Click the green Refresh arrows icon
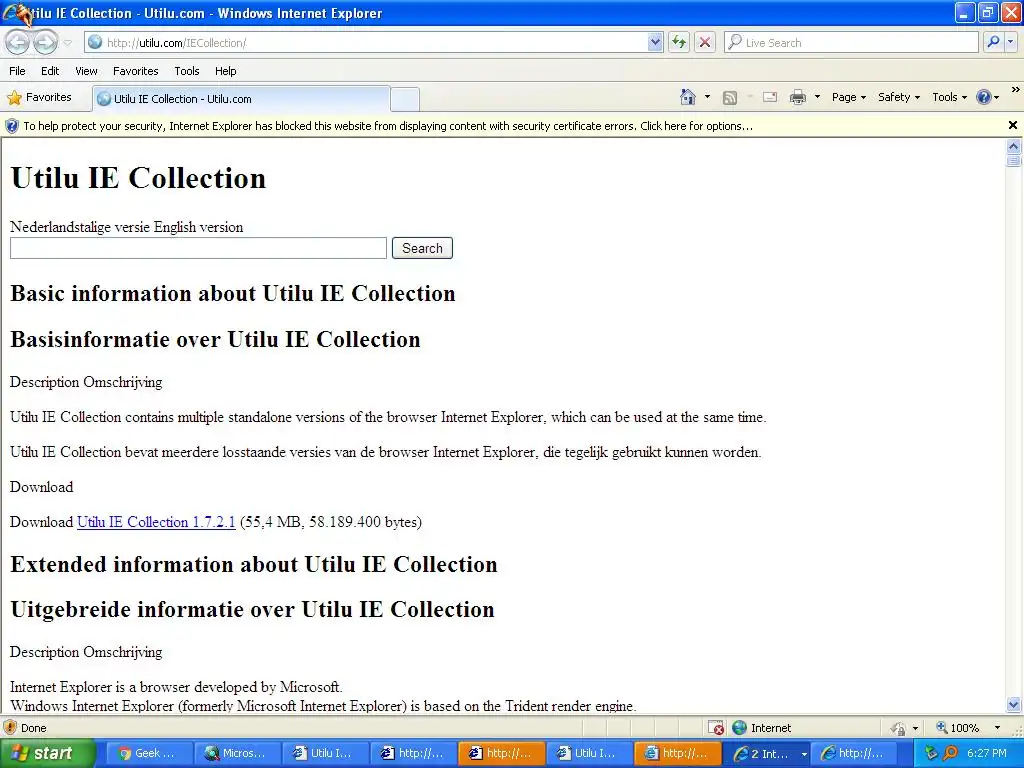 (x=679, y=42)
